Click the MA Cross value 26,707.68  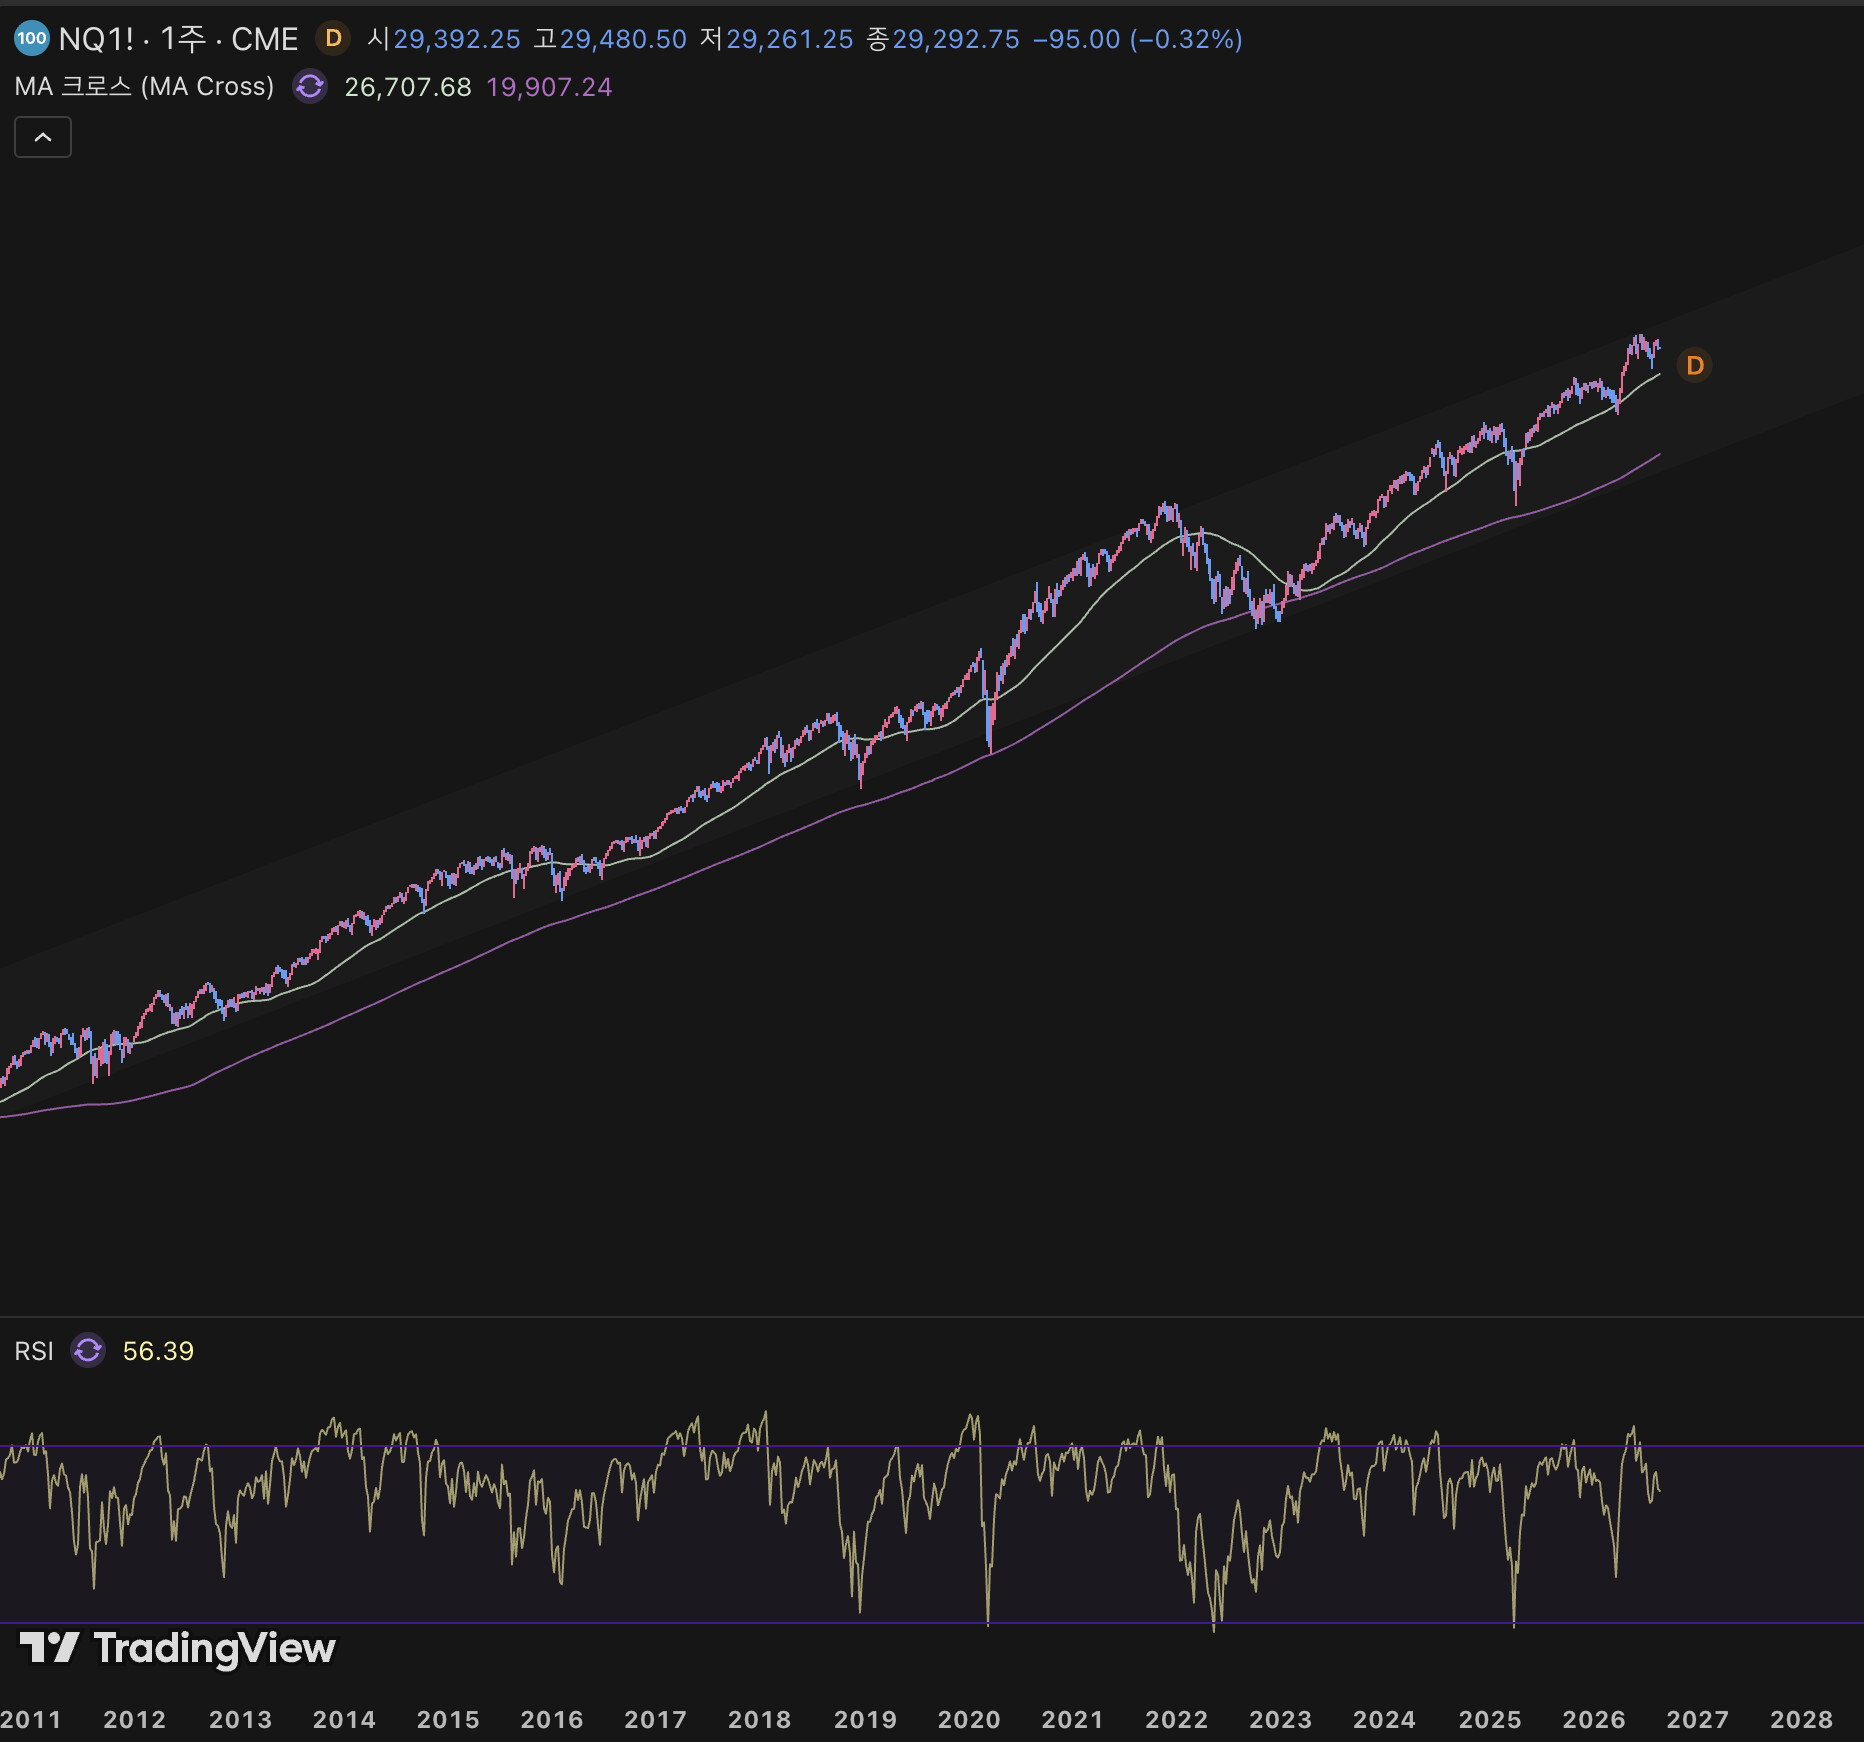point(408,88)
